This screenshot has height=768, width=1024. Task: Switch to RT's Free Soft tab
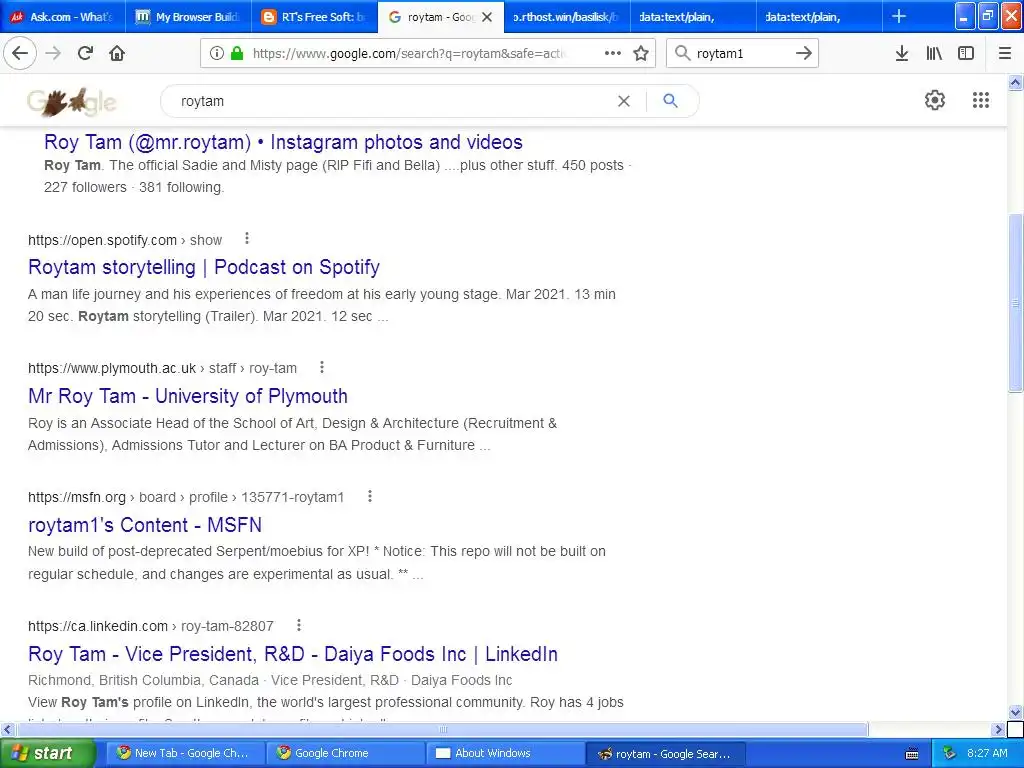tap(315, 16)
